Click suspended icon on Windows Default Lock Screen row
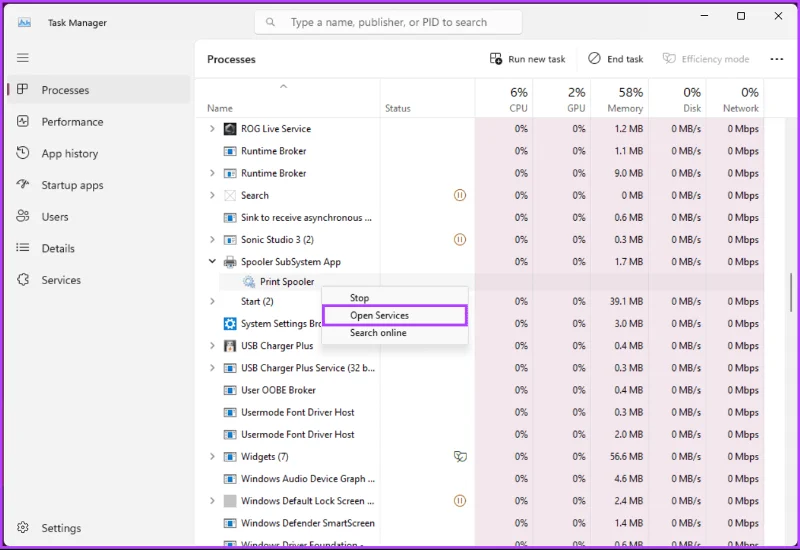The width and height of the screenshot is (800, 550). (x=460, y=501)
